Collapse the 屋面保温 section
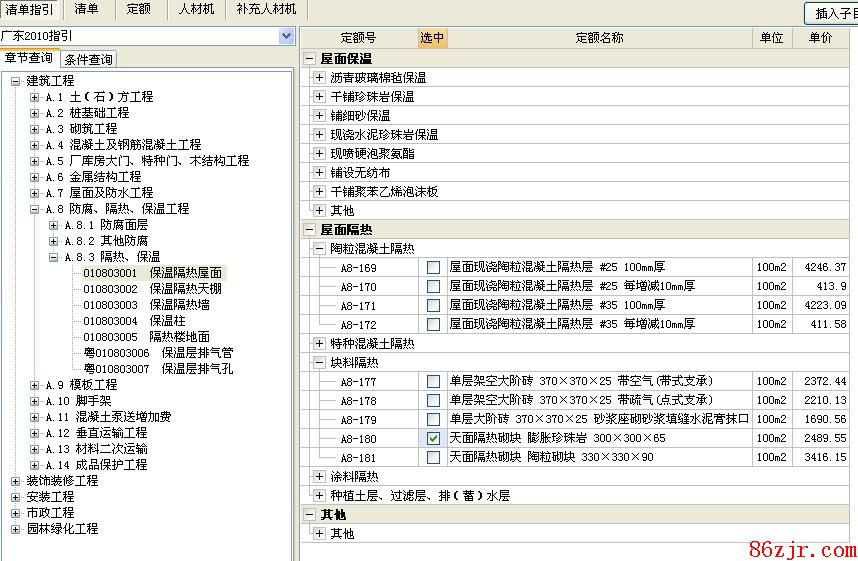This screenshot has height=561, width=858. tap(310, 59)
